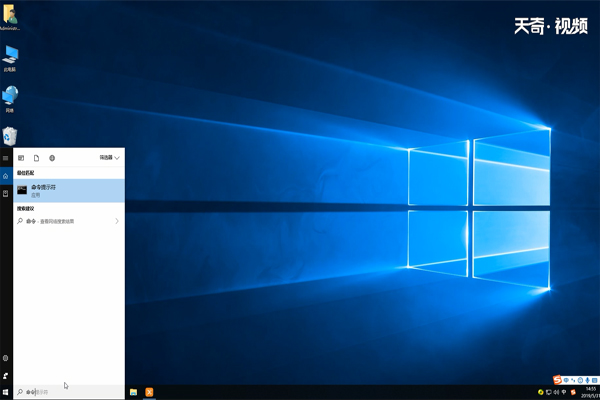Open the soft keyboard icon on Sogou bar
Image resolution: width=600 pixels, height=400 pixels.
tap(594, 380)
